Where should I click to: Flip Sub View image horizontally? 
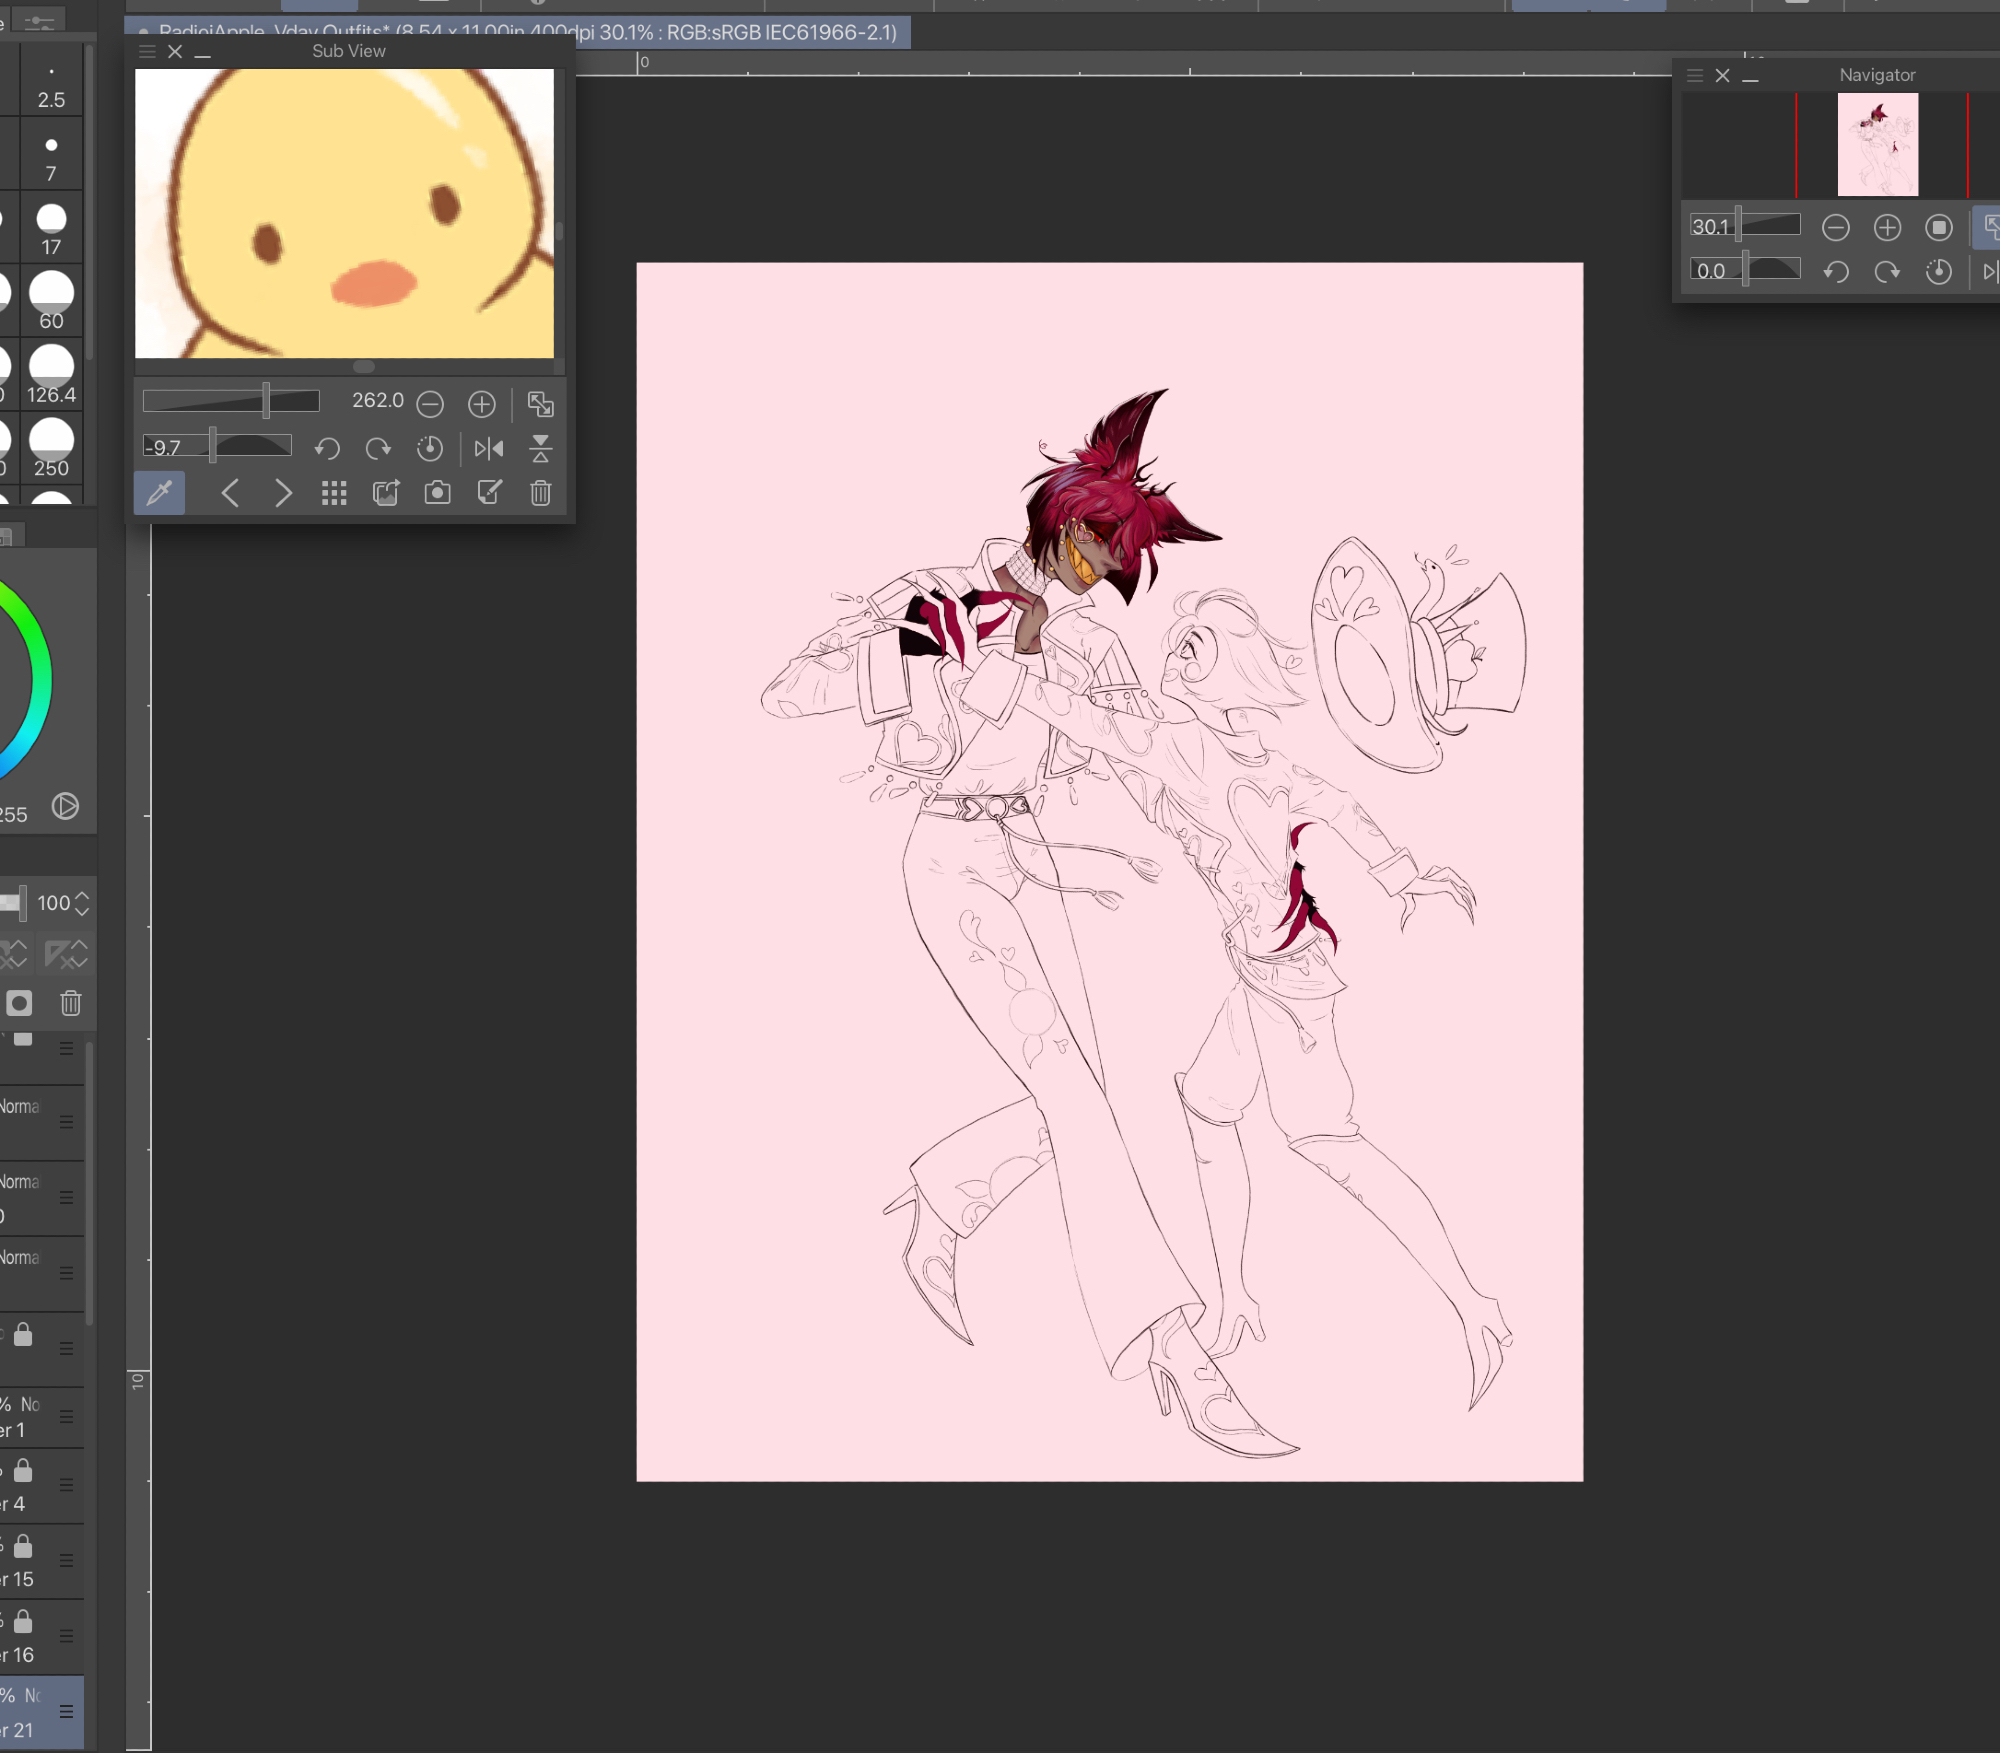pos(489,448)
